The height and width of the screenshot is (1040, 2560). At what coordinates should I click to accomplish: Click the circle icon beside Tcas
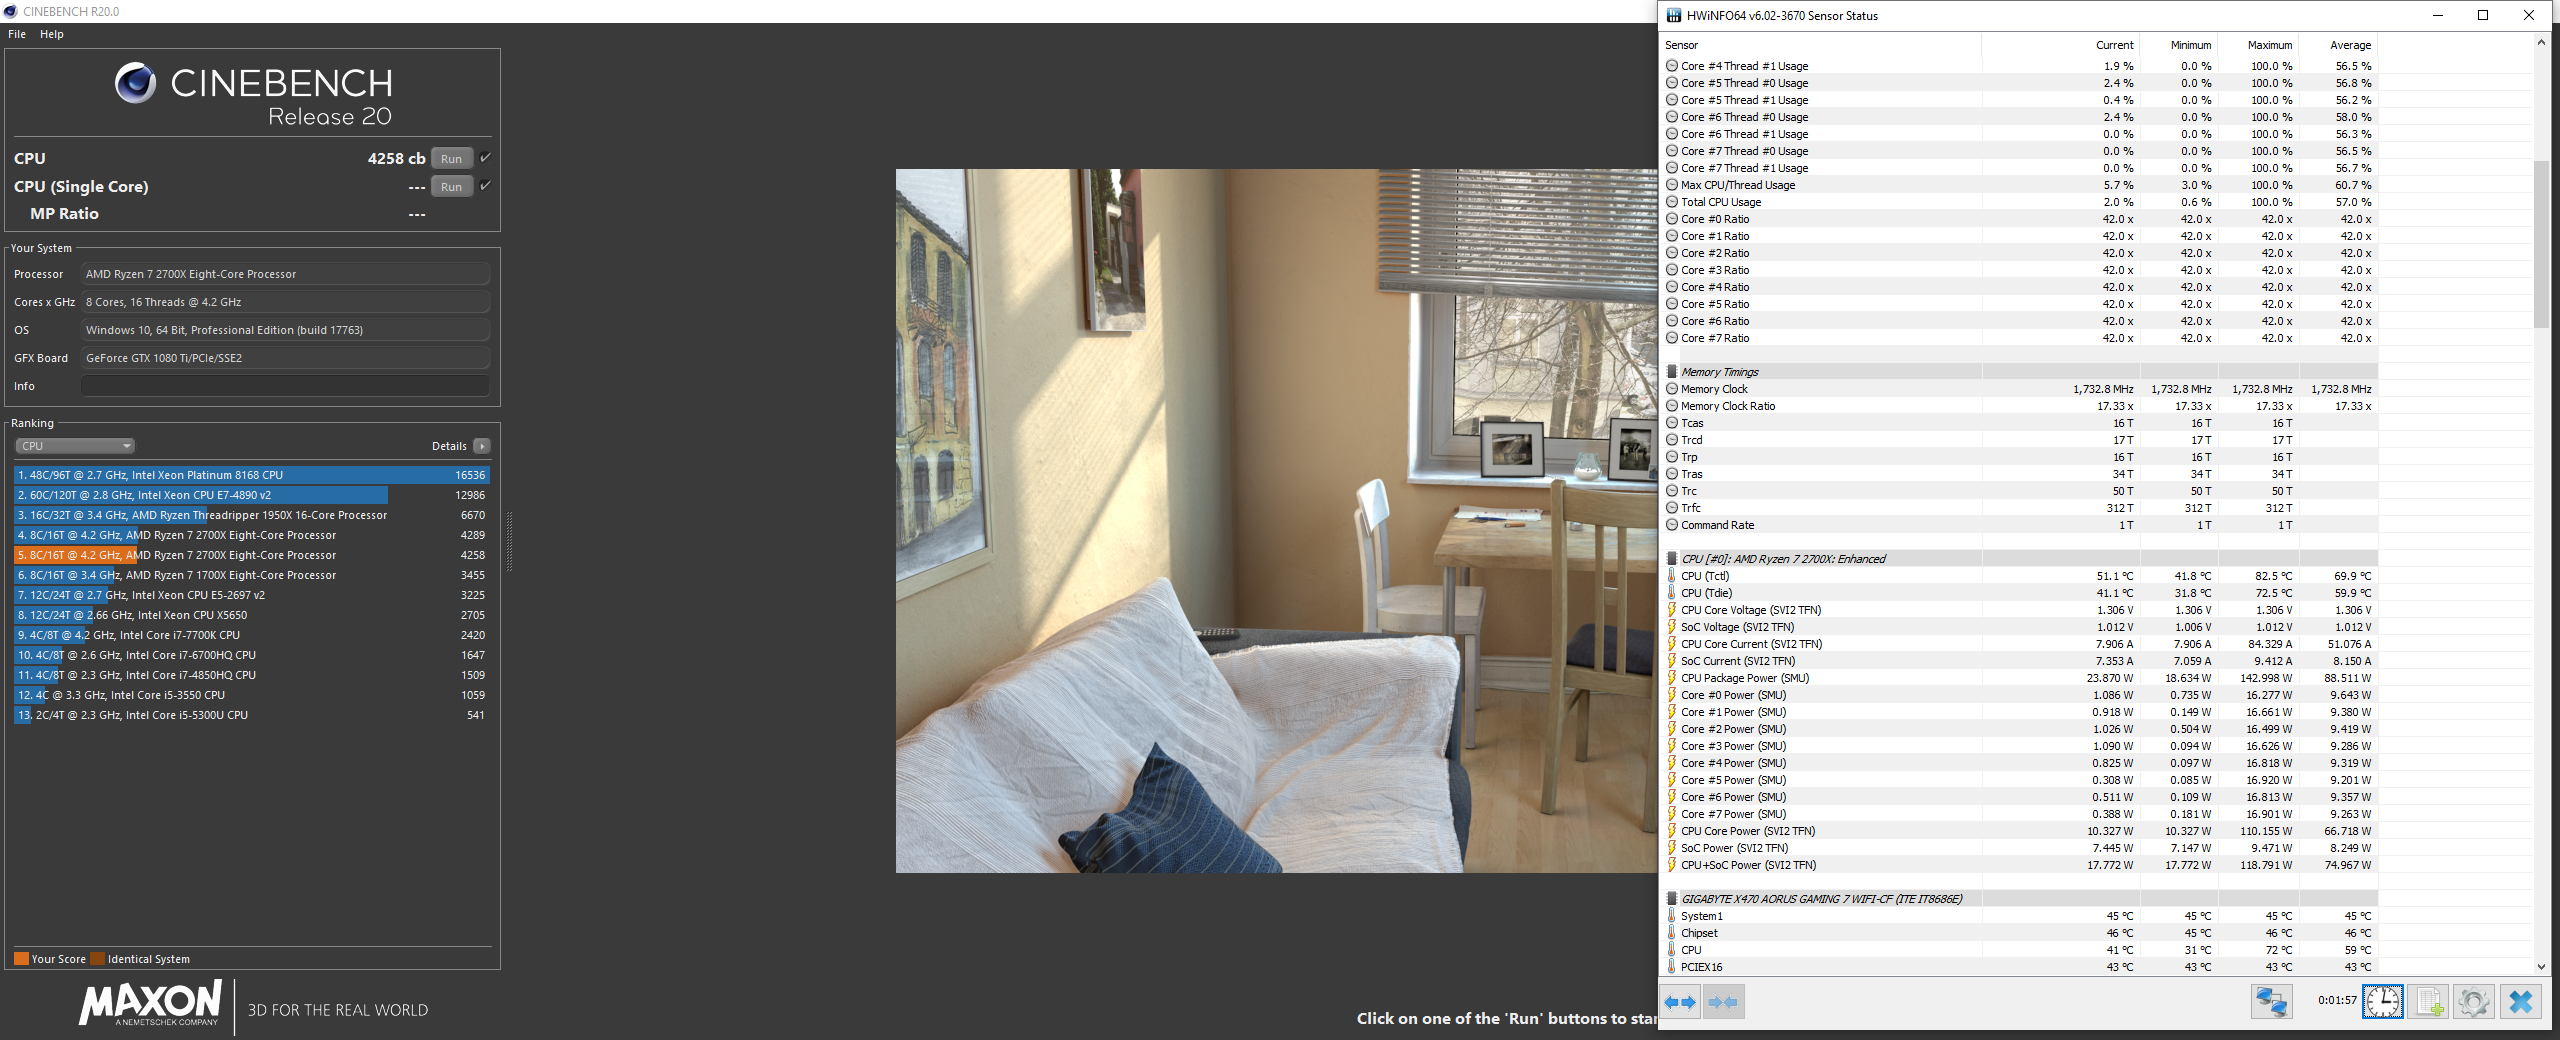point(1671,423)
